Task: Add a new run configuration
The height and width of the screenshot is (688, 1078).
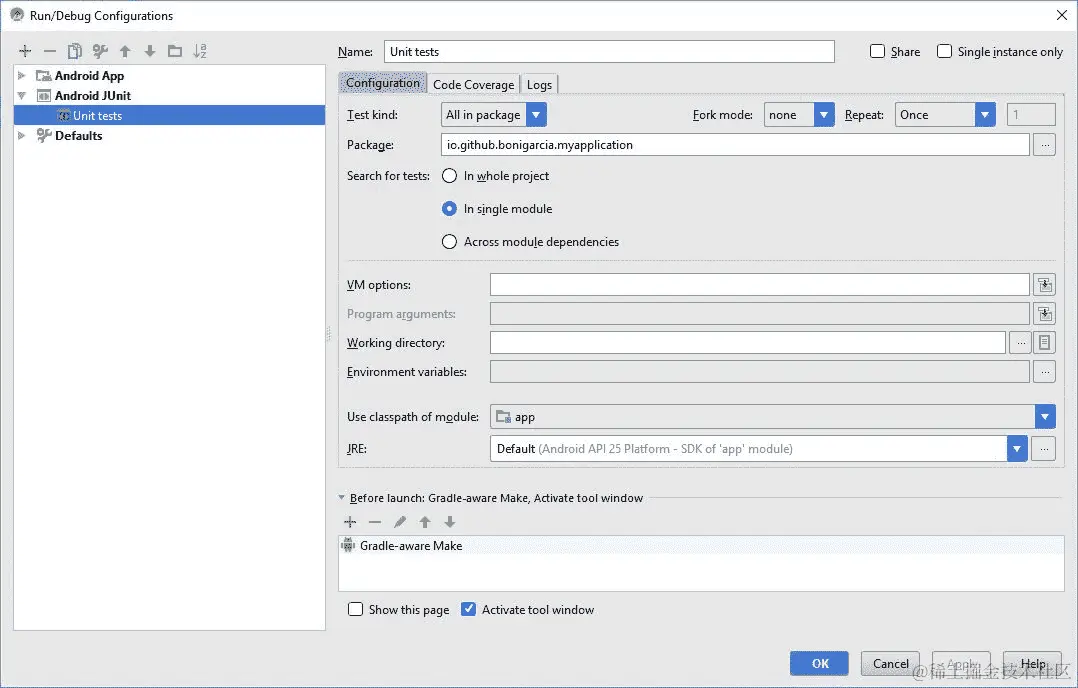Action: [x=25, y=51]
